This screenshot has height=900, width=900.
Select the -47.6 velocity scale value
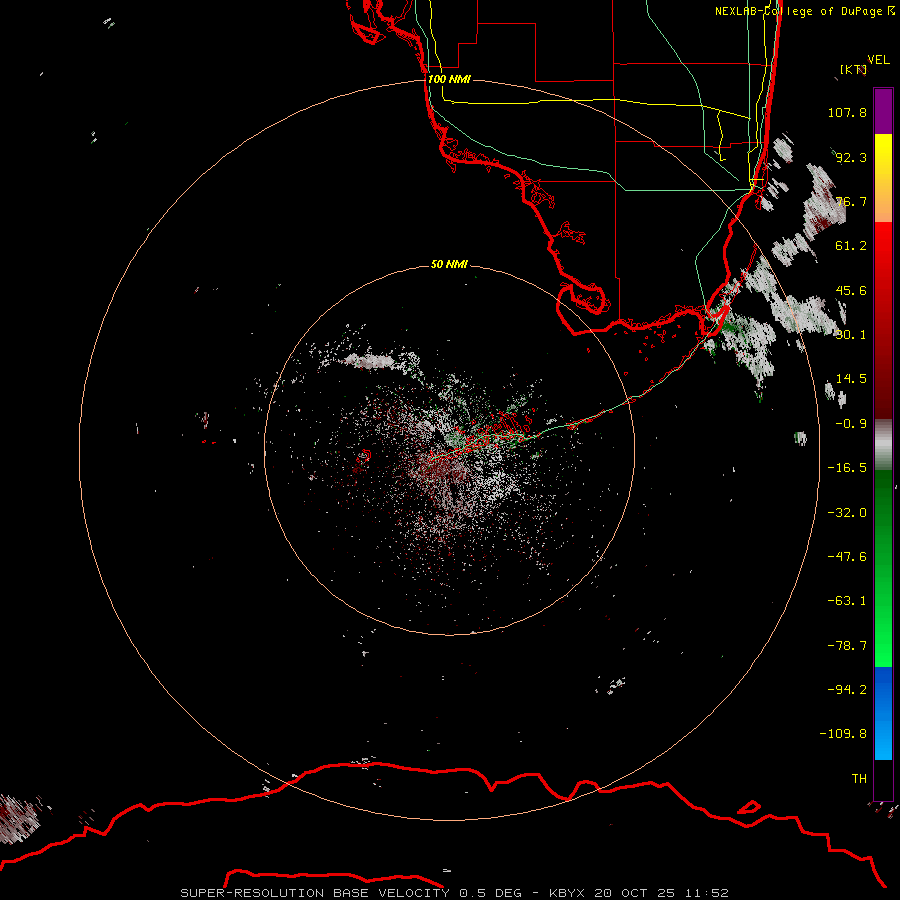click(x=847, y=557)
